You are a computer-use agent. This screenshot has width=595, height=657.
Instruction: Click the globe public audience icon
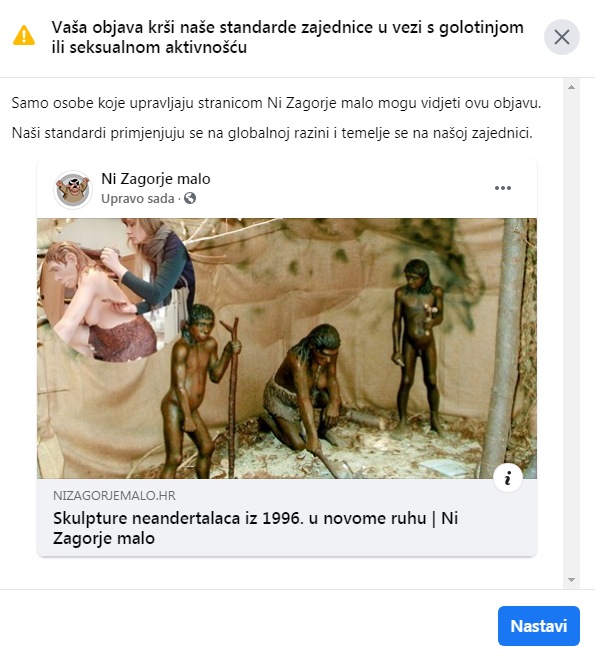[x=190, y=198]
